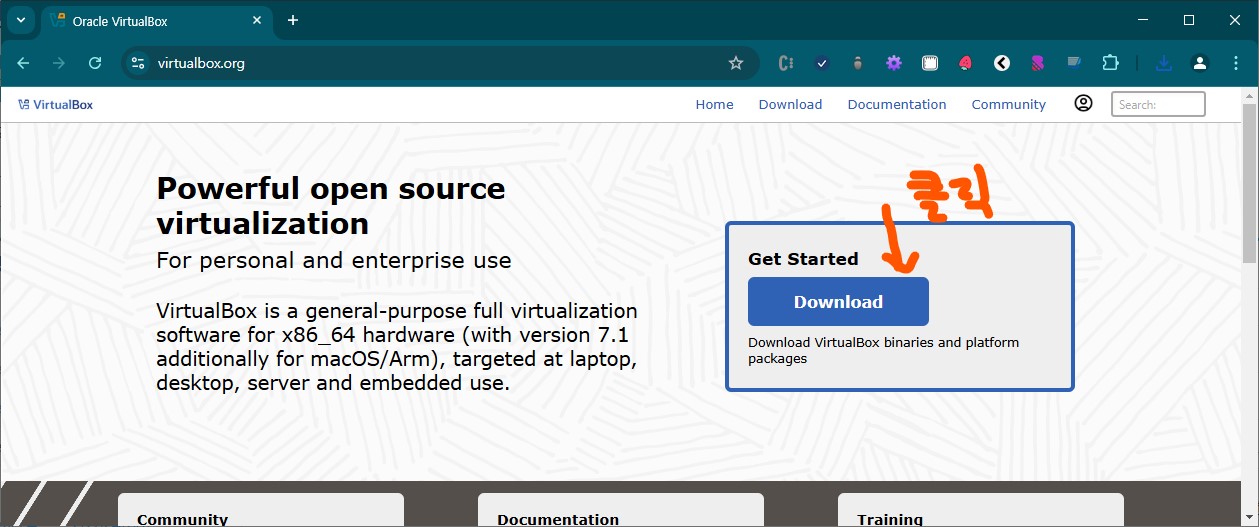Screen dimensions: 1259x527
Task: View site information icon in address bar
Action: (139, 63)
